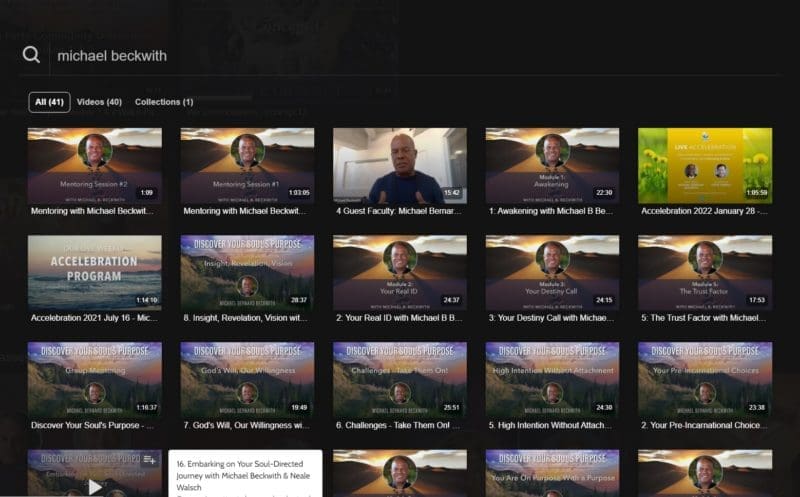
Task: Open Module 2 Your Real ID thumbnail
Action: pyautogui.click(x=399, y=272)
